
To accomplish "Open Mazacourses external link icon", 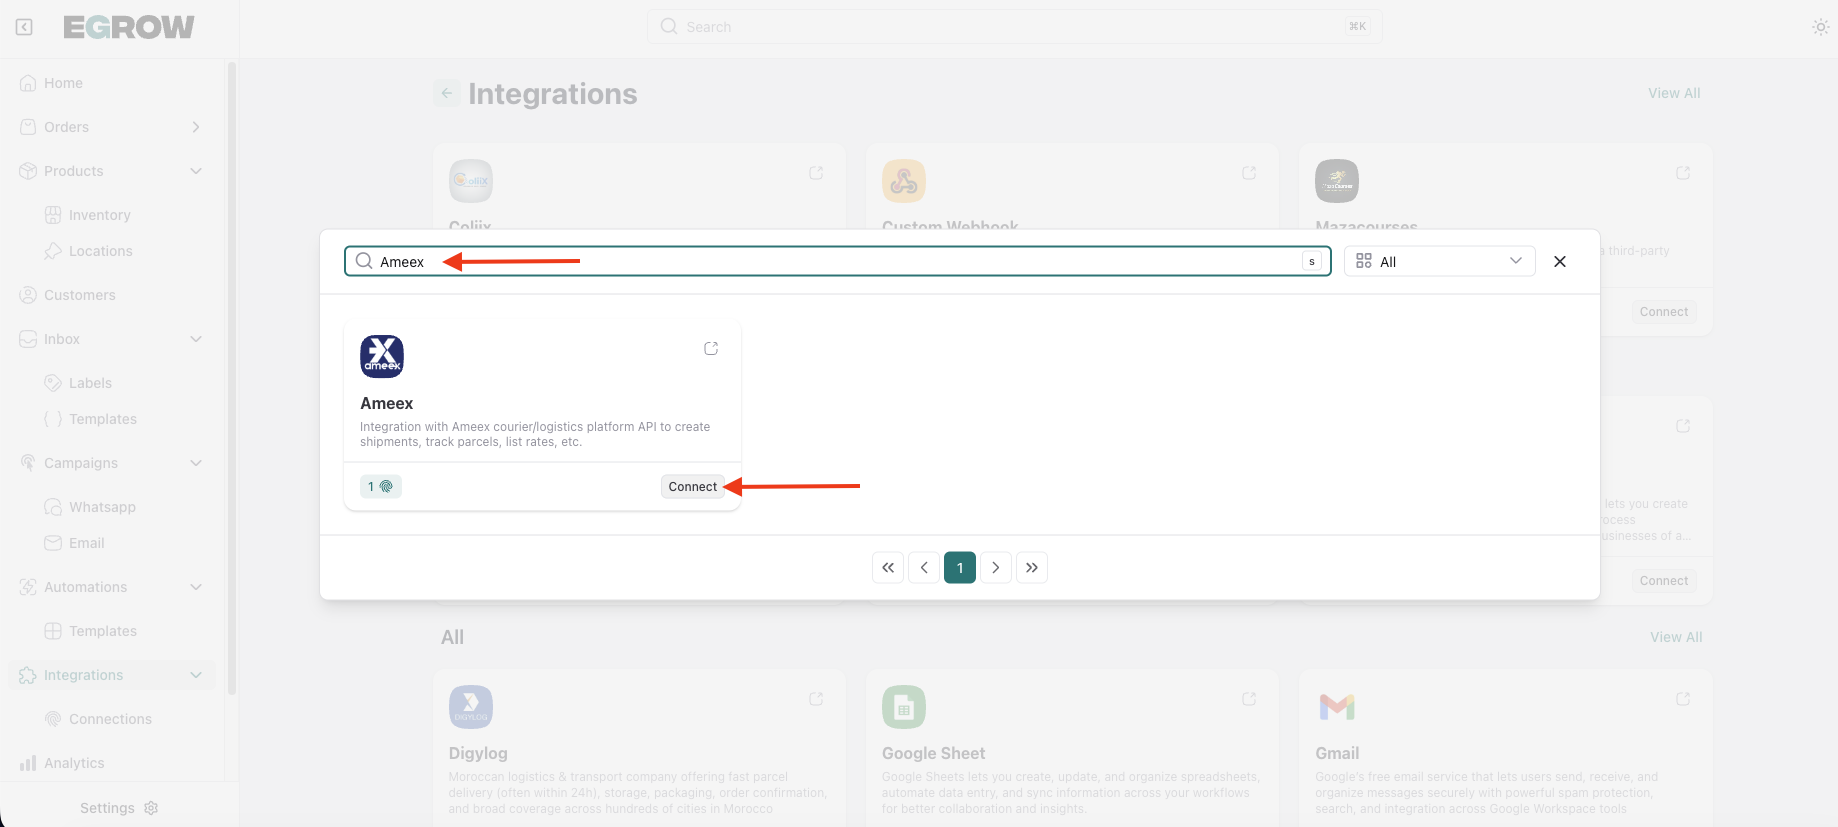I will tap(1683, 173).
